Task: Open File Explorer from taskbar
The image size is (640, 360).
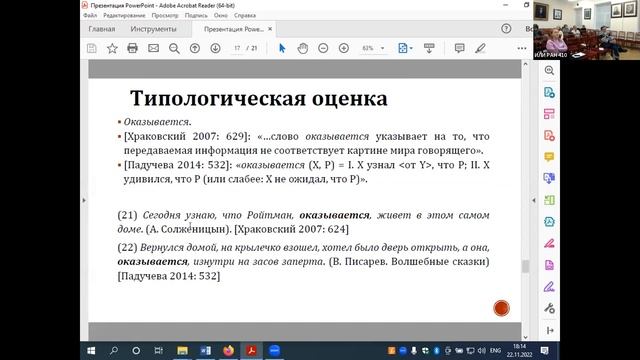Action: (x=182, y=351)
